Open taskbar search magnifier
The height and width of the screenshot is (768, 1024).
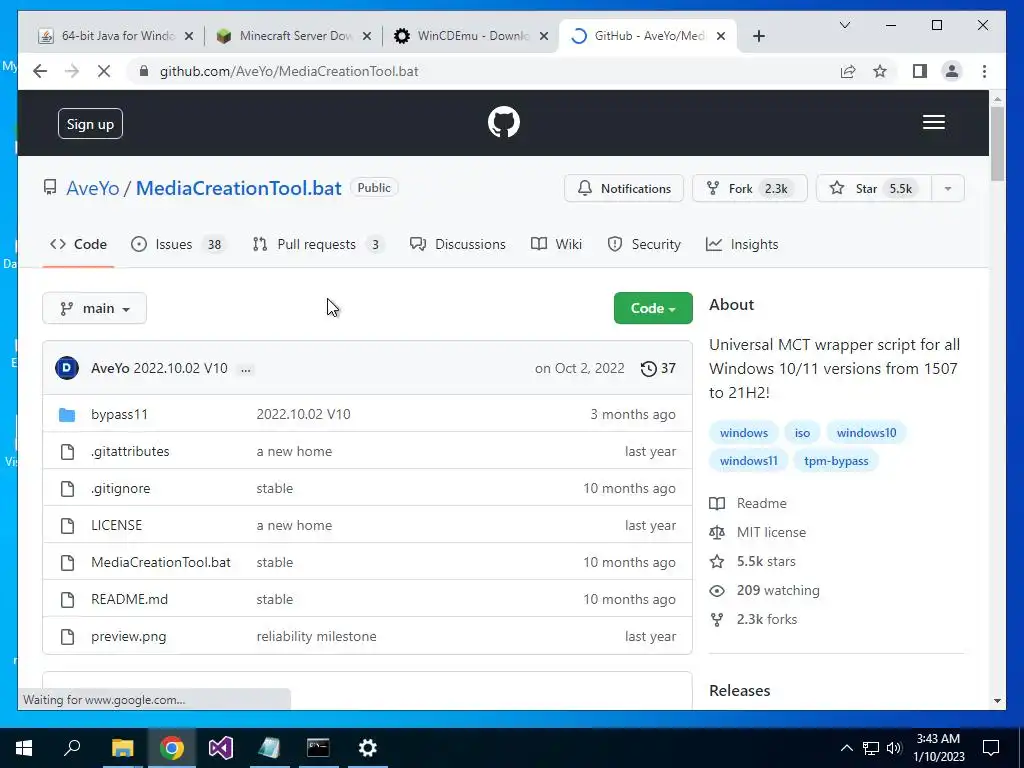pos(72,748)
